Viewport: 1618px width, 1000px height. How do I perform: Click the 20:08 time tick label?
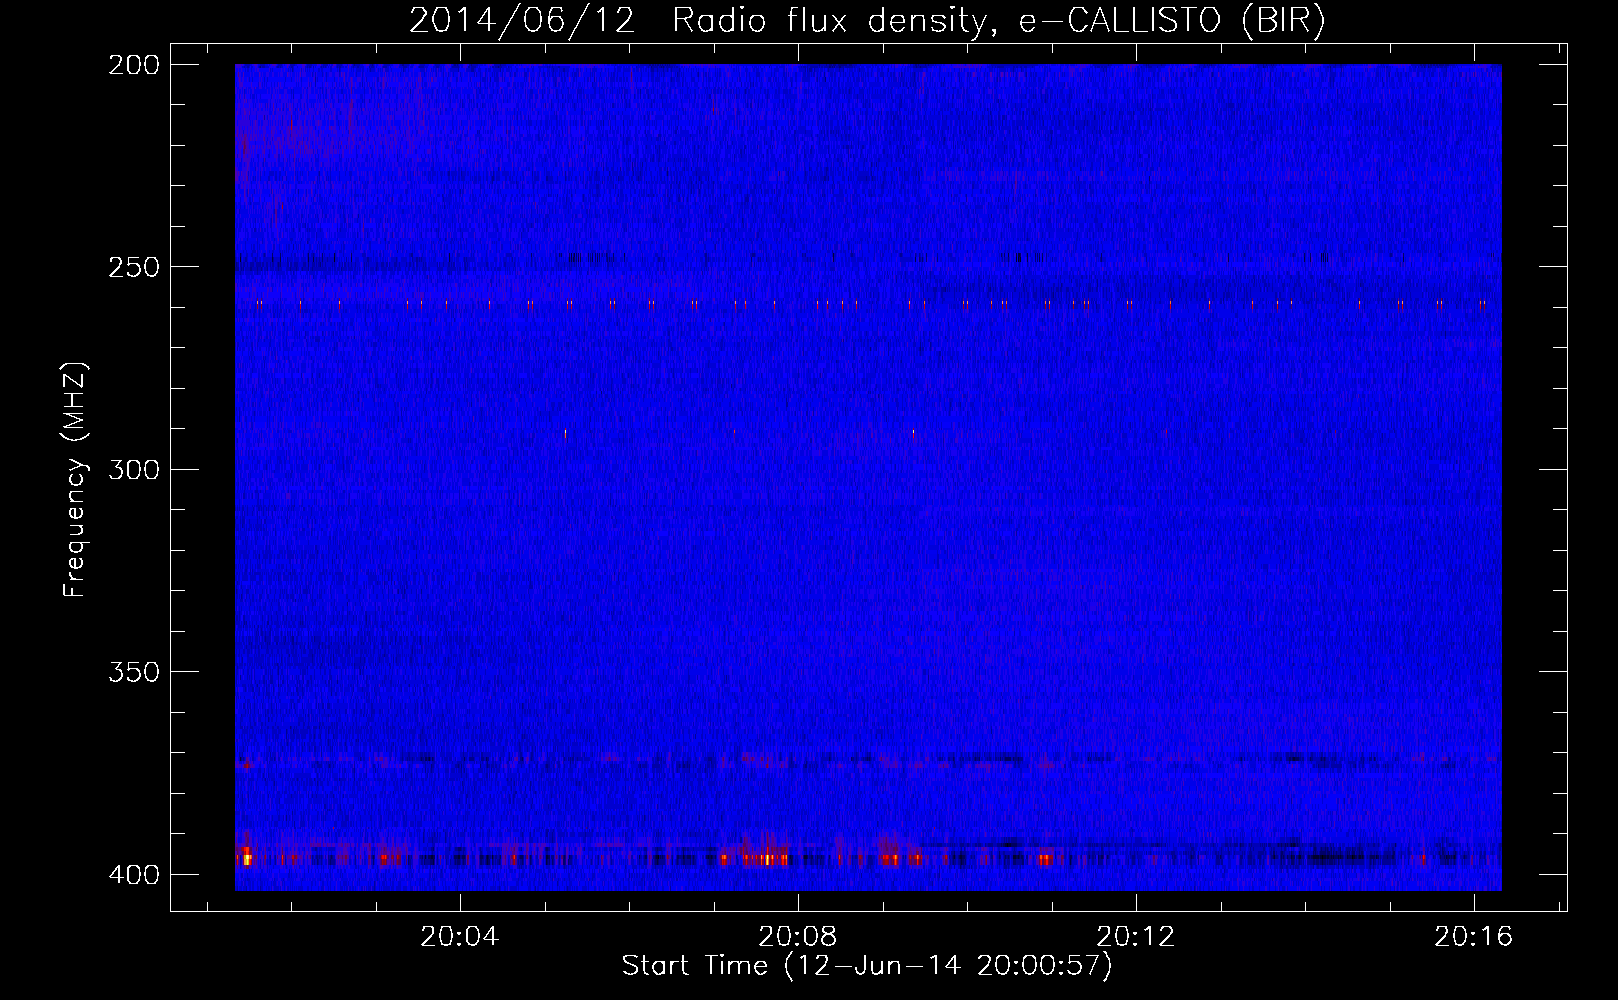click(x=798, y=937)
